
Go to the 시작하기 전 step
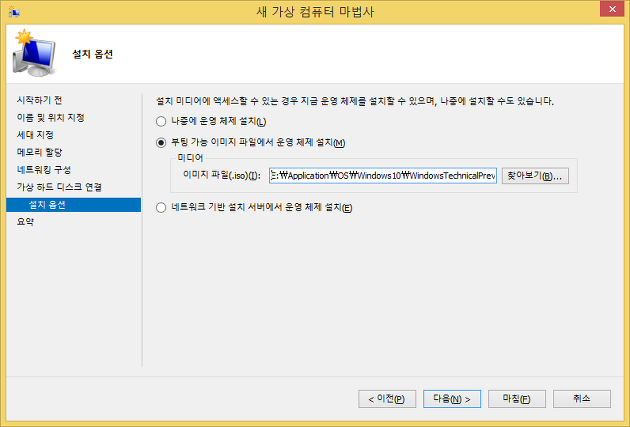(39, 100)
